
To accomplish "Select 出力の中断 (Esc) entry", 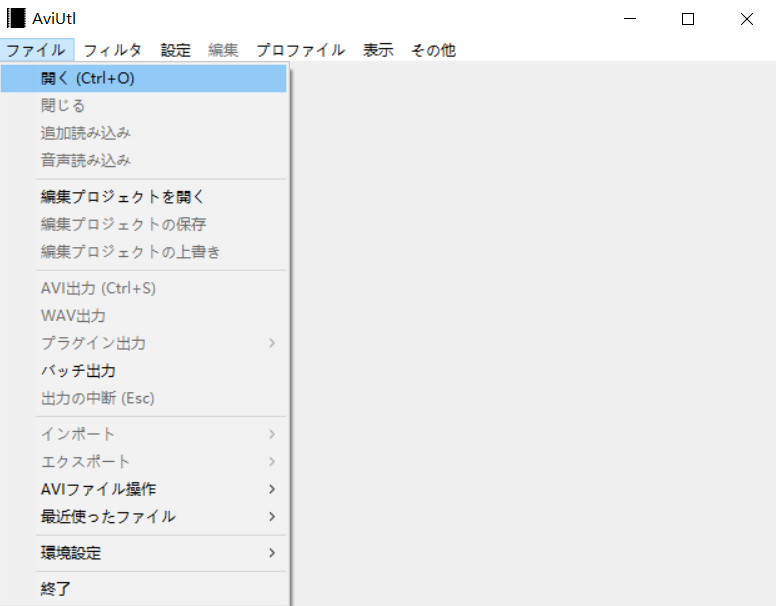I will (144, 398).
